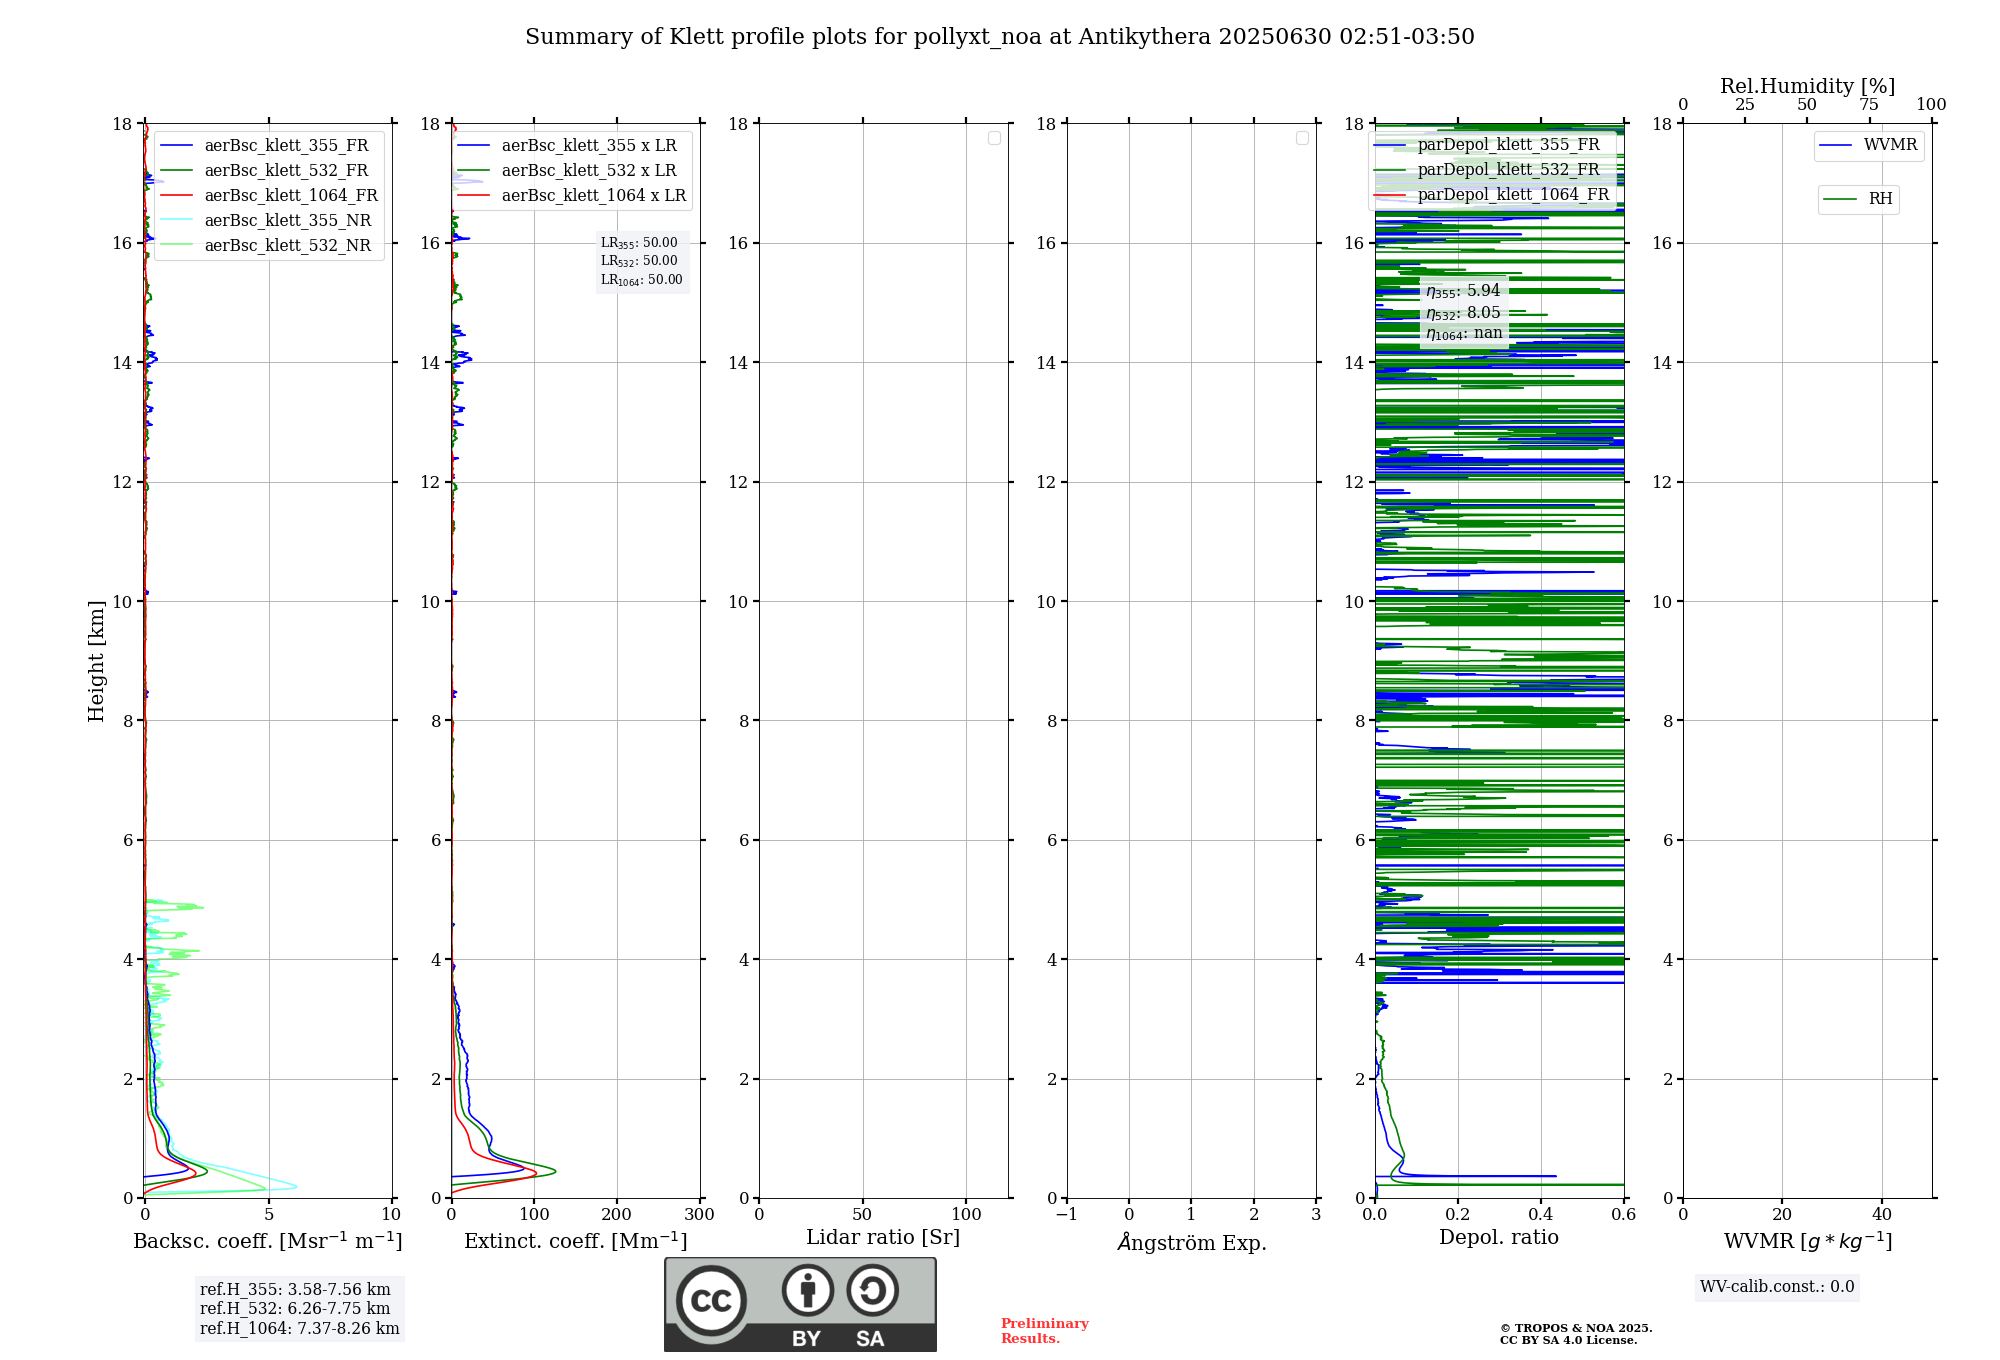Image resolution: width=2000 pixels, height=1360 pixels.
Task: Click the empty legend box in Ångström panel
Action: click(x=1302, y=138)
